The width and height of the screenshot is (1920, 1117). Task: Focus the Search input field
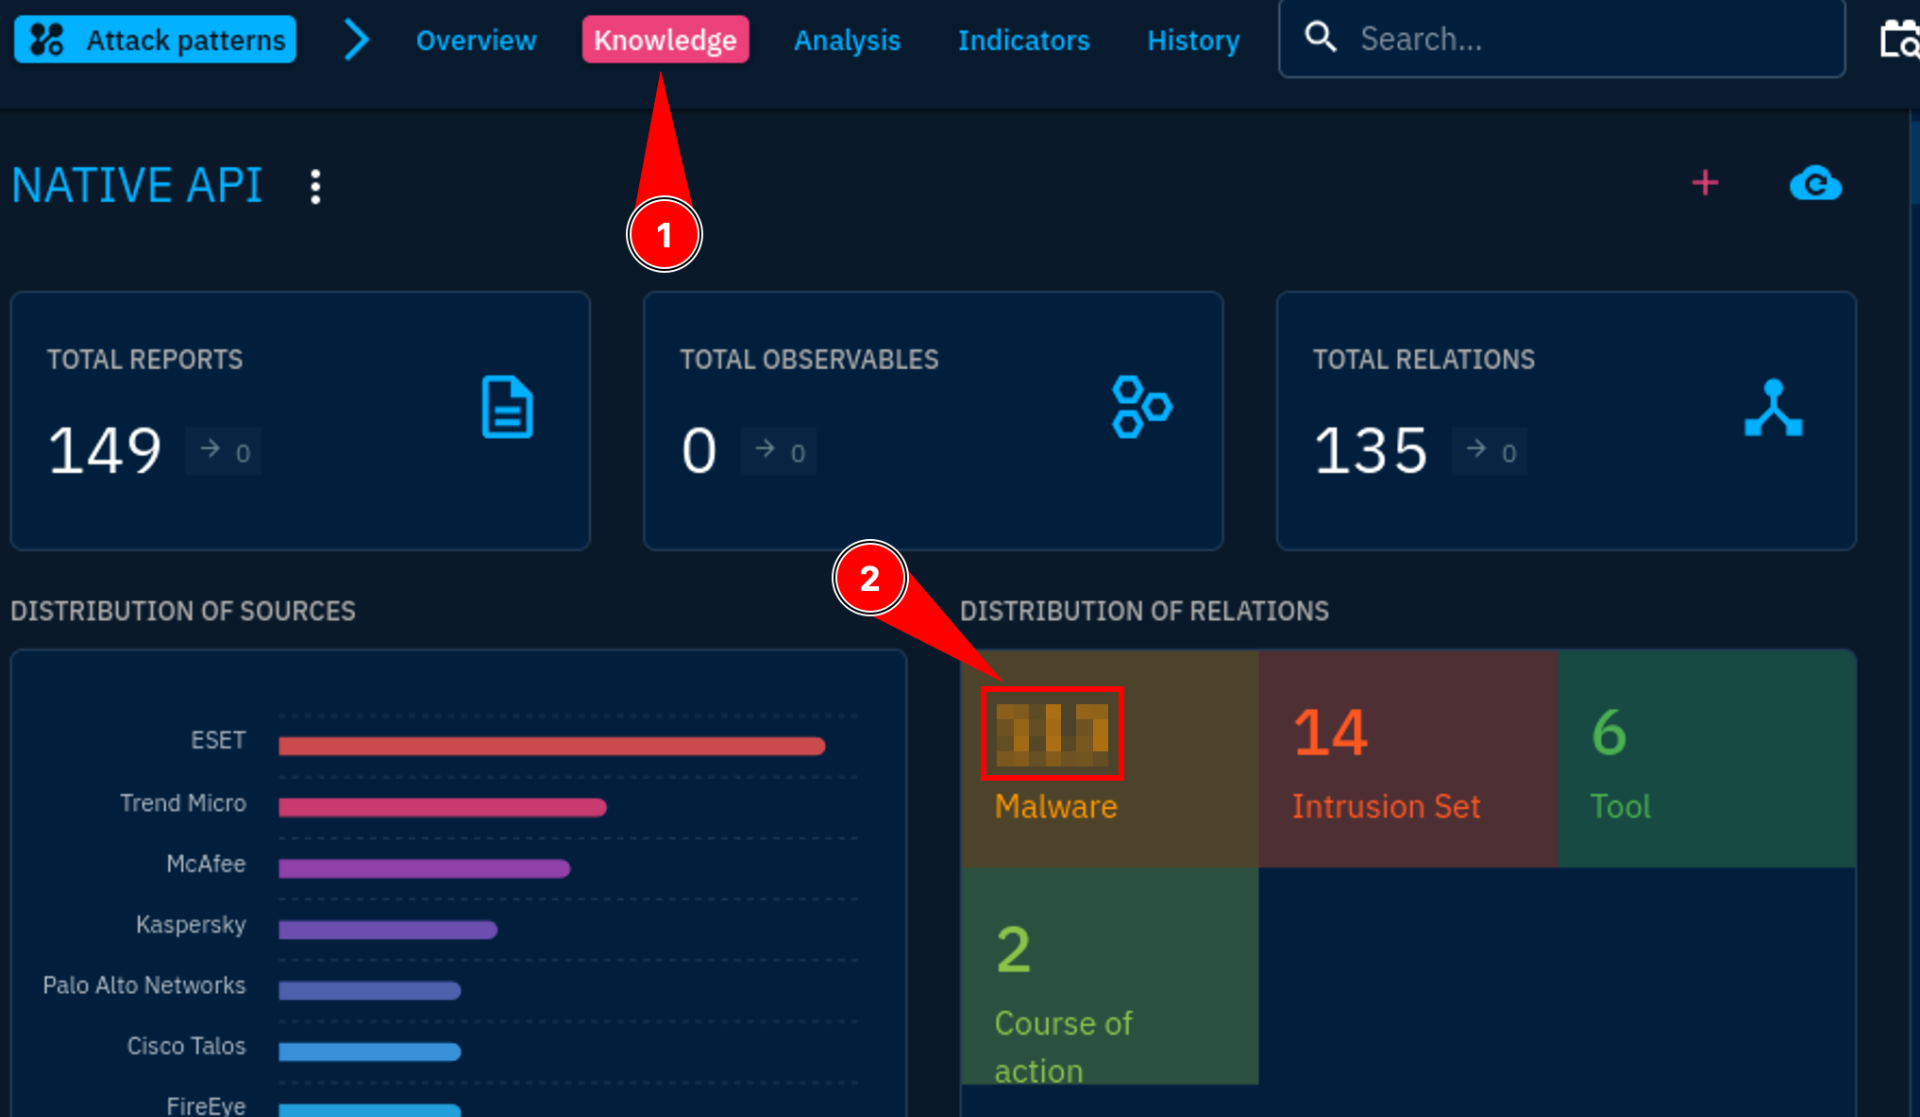pyautogui.click(x=1562, y=38)
